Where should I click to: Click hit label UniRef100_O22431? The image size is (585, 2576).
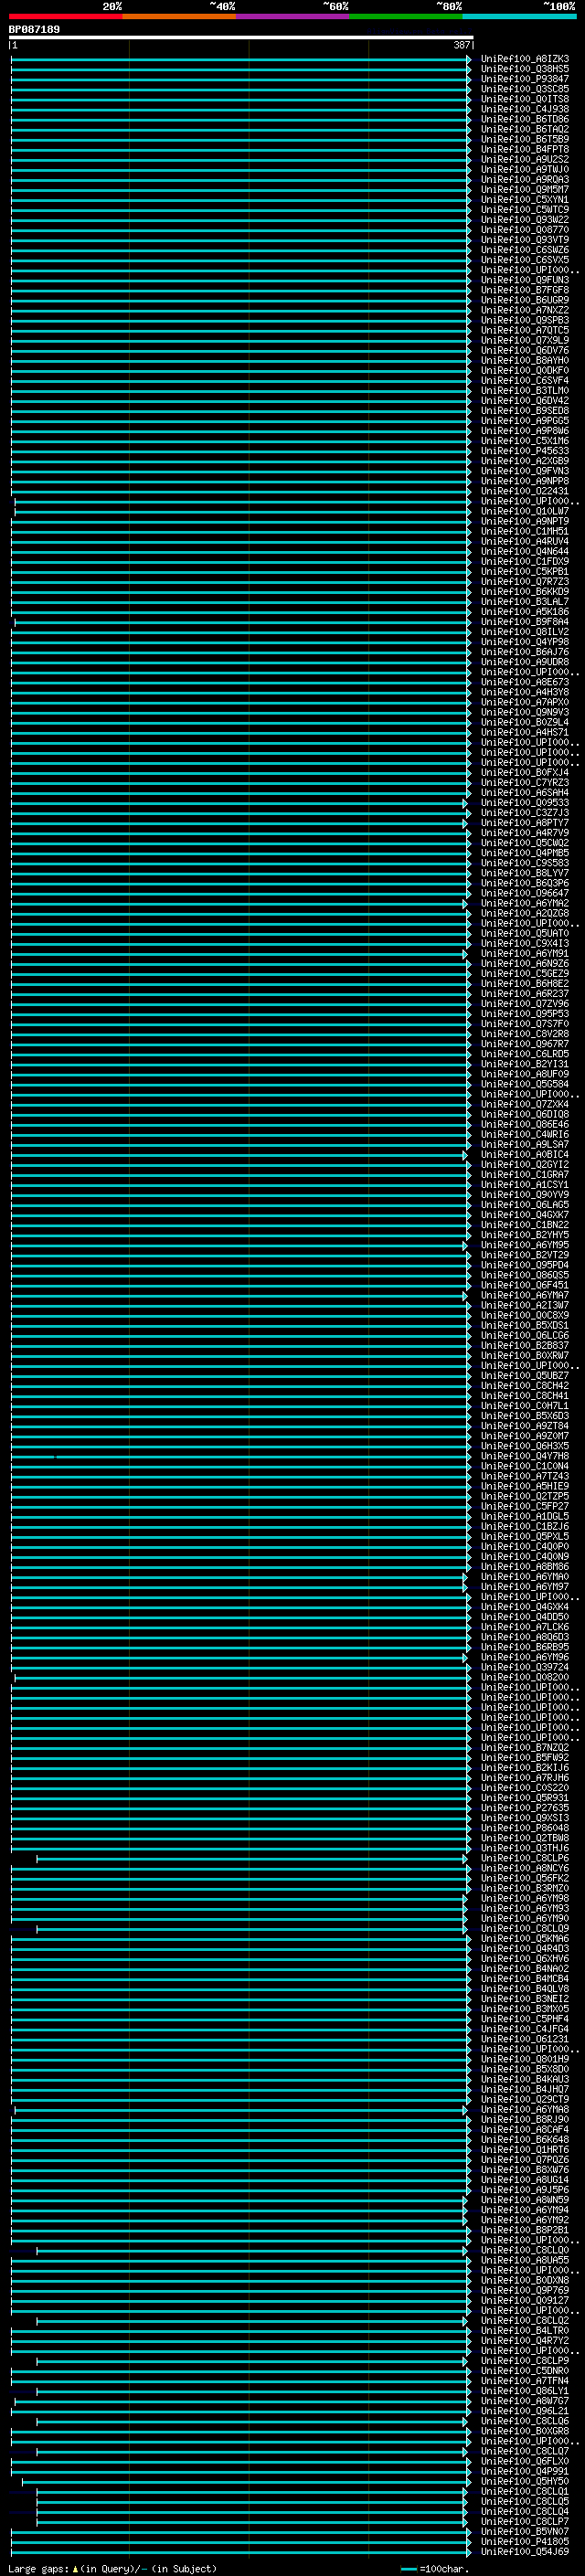(x=525, y=491)
